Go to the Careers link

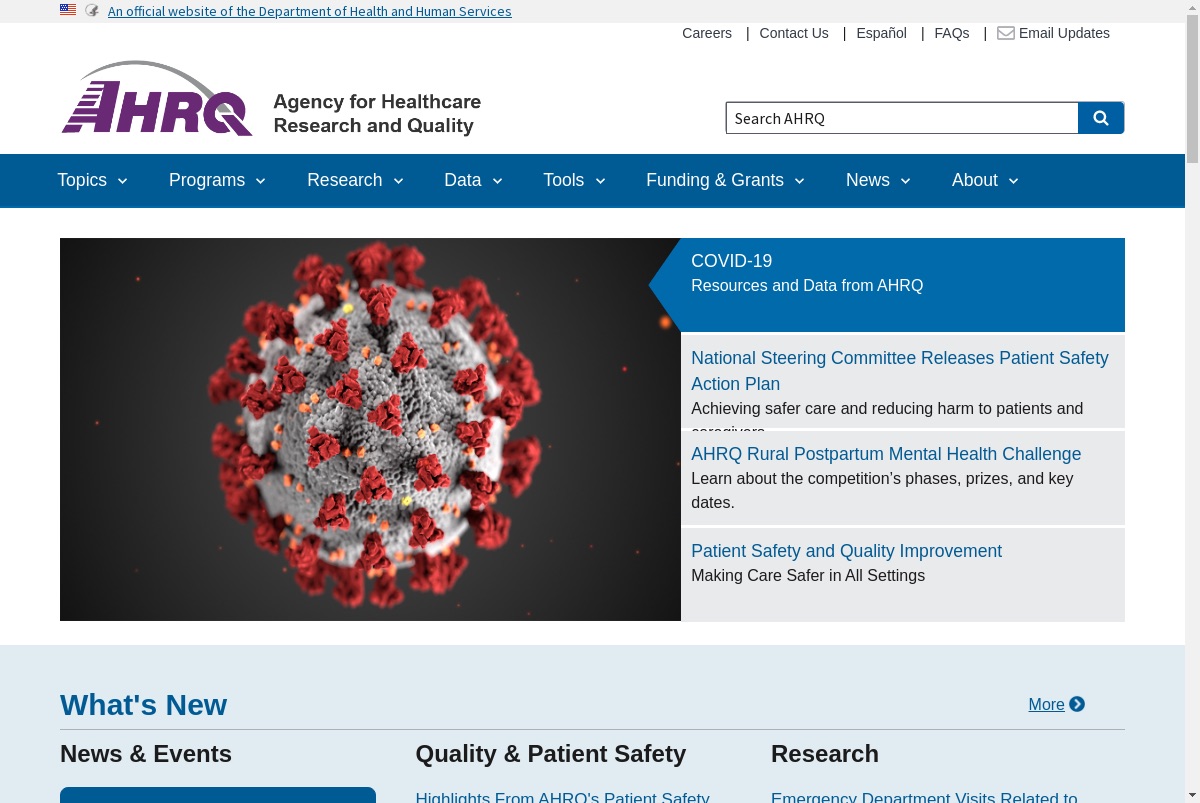707,33
